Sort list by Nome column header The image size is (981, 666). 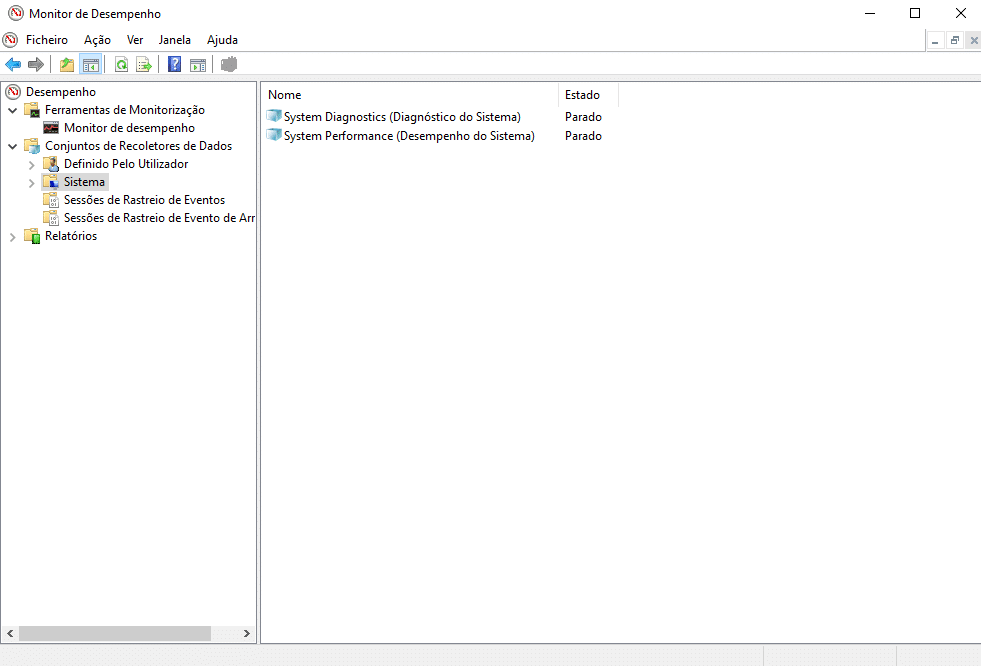(408, 95)
